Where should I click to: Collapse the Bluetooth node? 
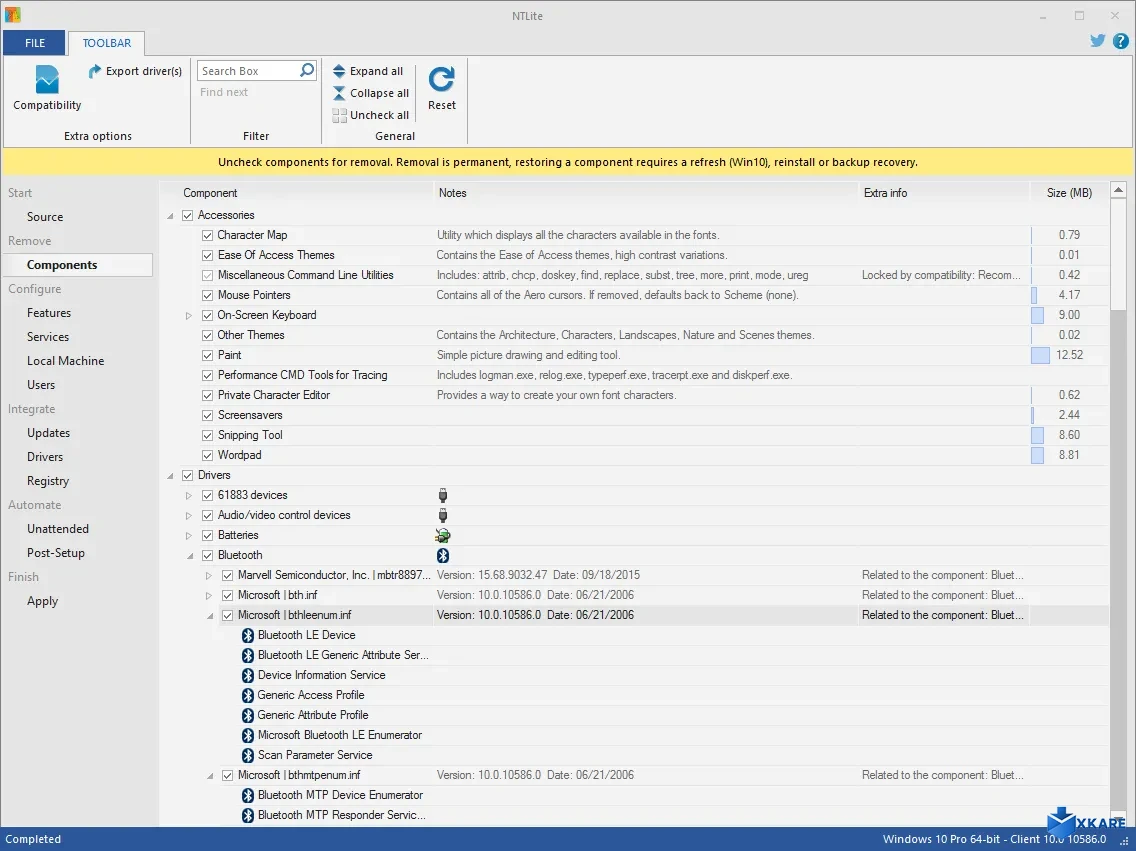(190, 556)
